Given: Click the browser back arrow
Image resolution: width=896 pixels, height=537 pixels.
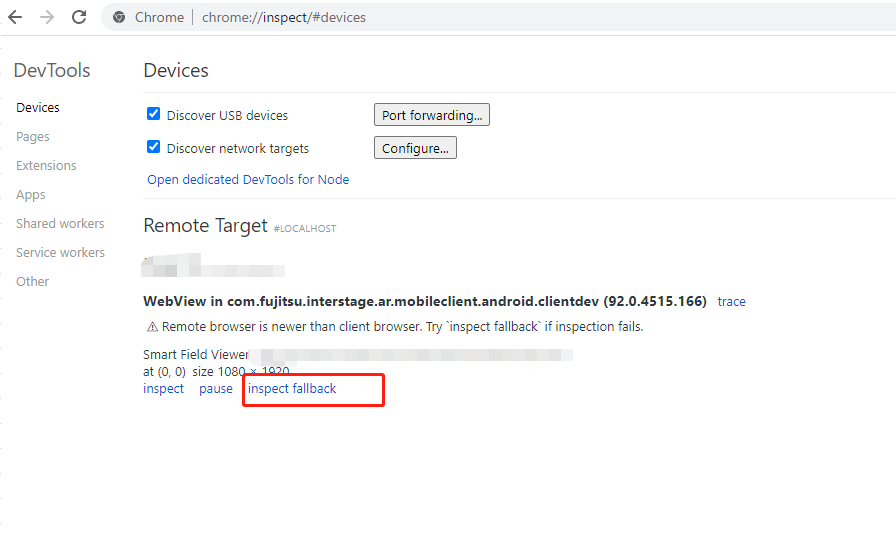Looking at the screenshot, I should 15,17.
